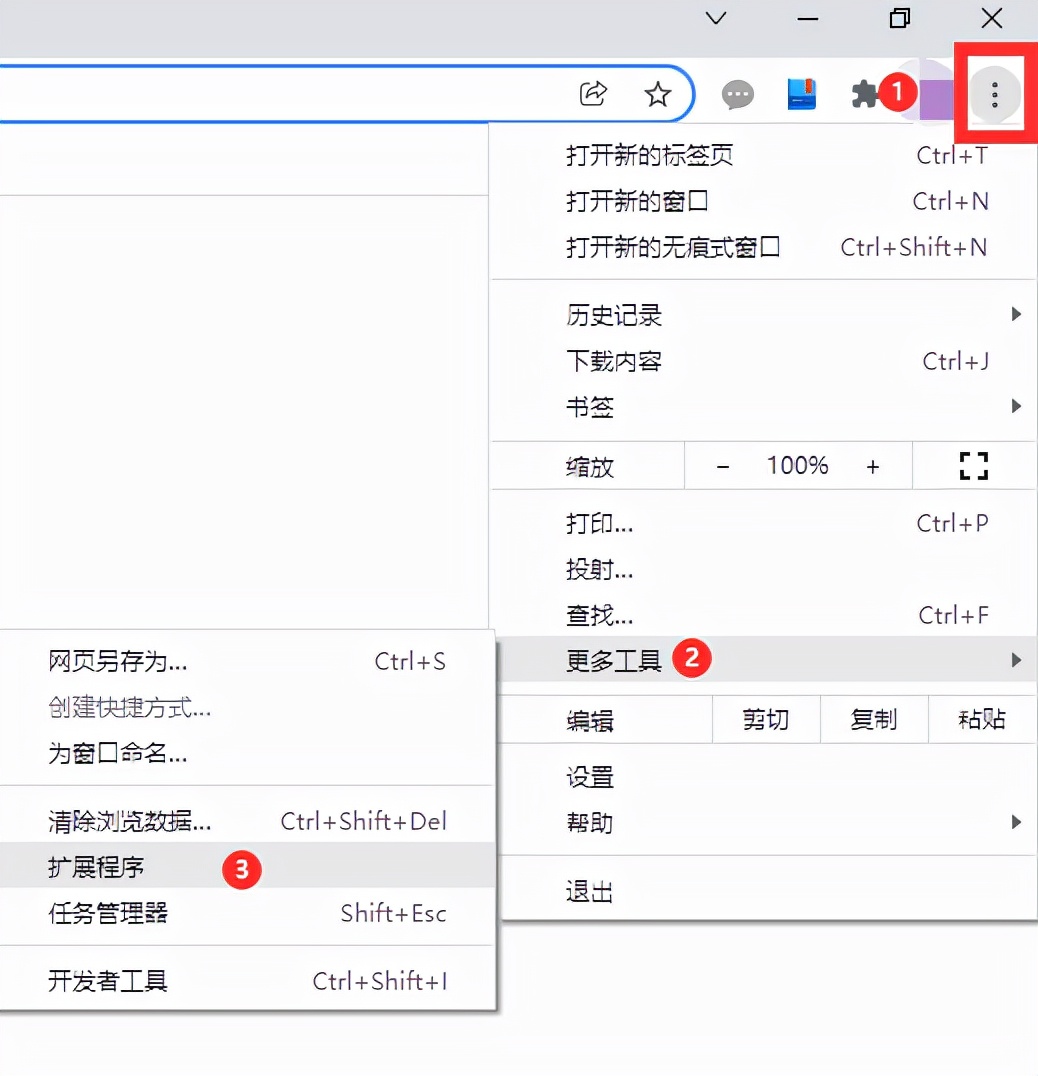Select 打开新的无痕式窗口 menu item
Image resolution: width=1038 pixels, height=1076 pixels.
[x=763, y=248]
